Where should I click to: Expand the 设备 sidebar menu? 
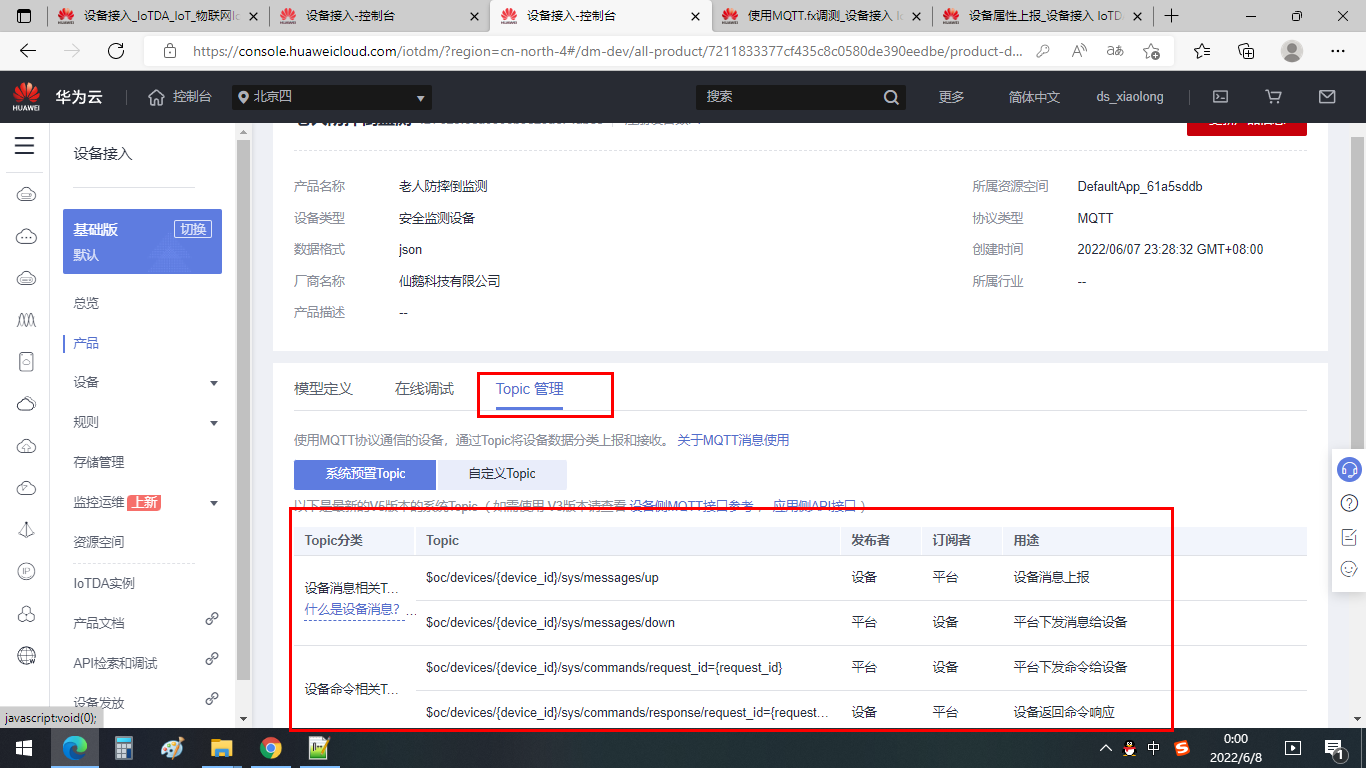[214, 383]
